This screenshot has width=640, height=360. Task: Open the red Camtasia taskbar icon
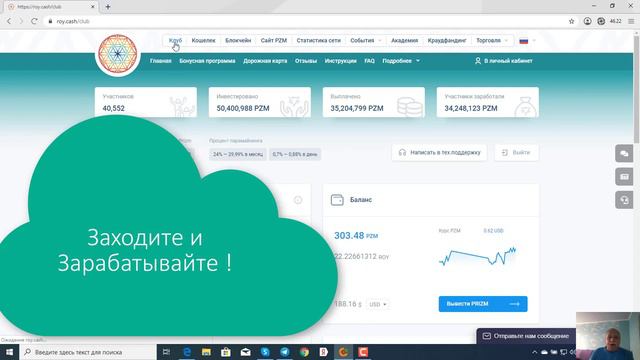363,352
